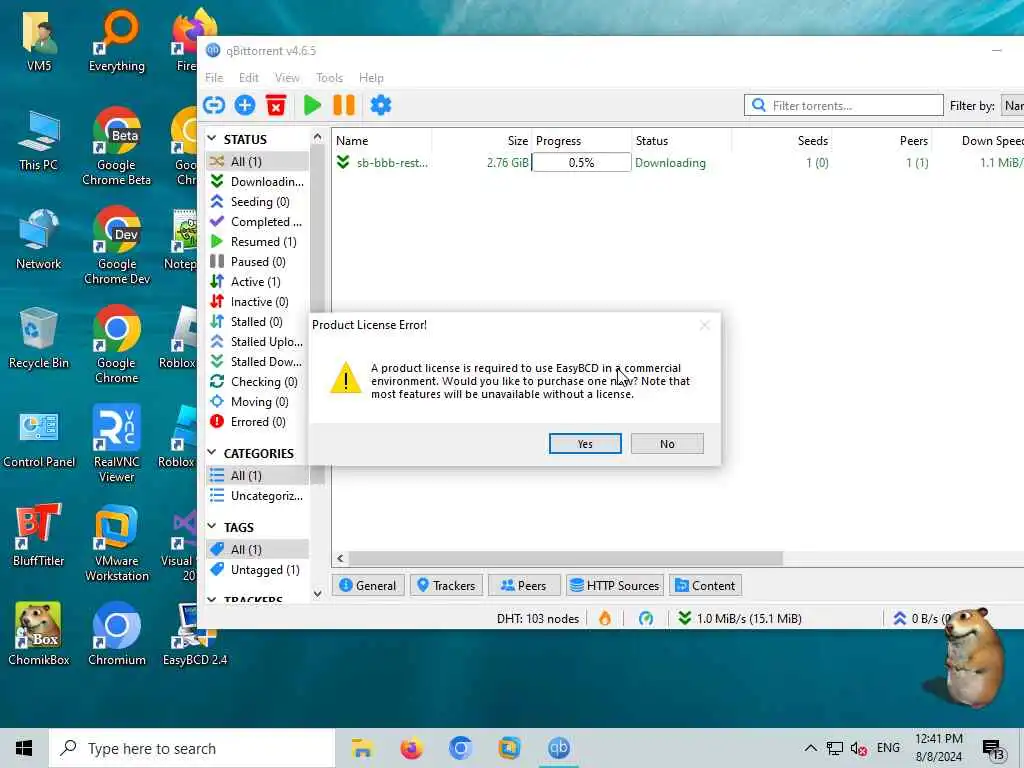This screenshot has height=768, width=1024.
Task: Click the Add Torrent Link toolbar icon
Action: [214, 105]
